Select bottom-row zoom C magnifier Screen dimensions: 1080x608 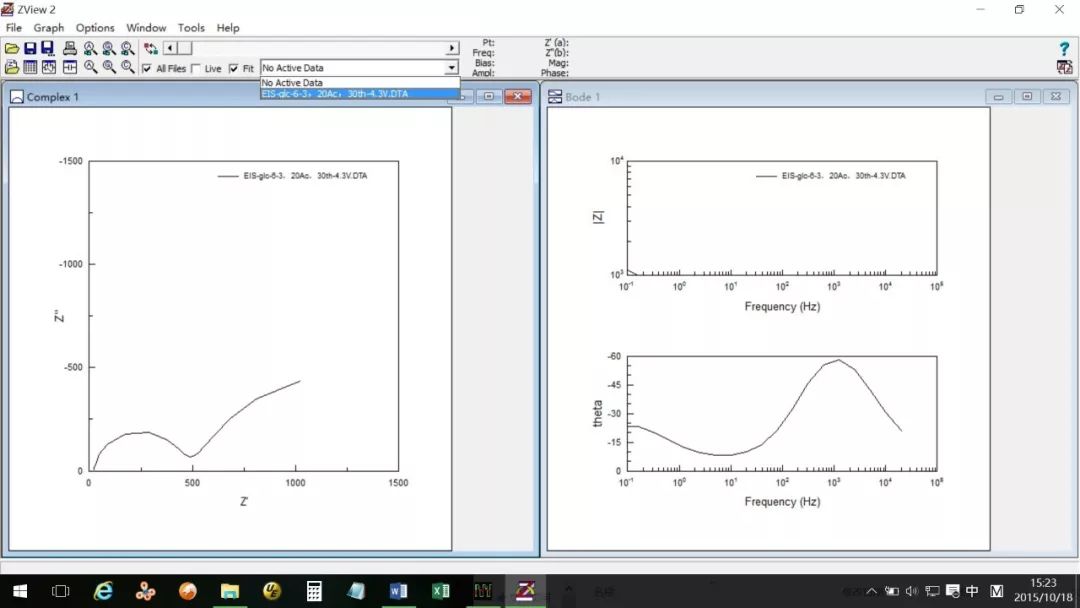[127, 67]
